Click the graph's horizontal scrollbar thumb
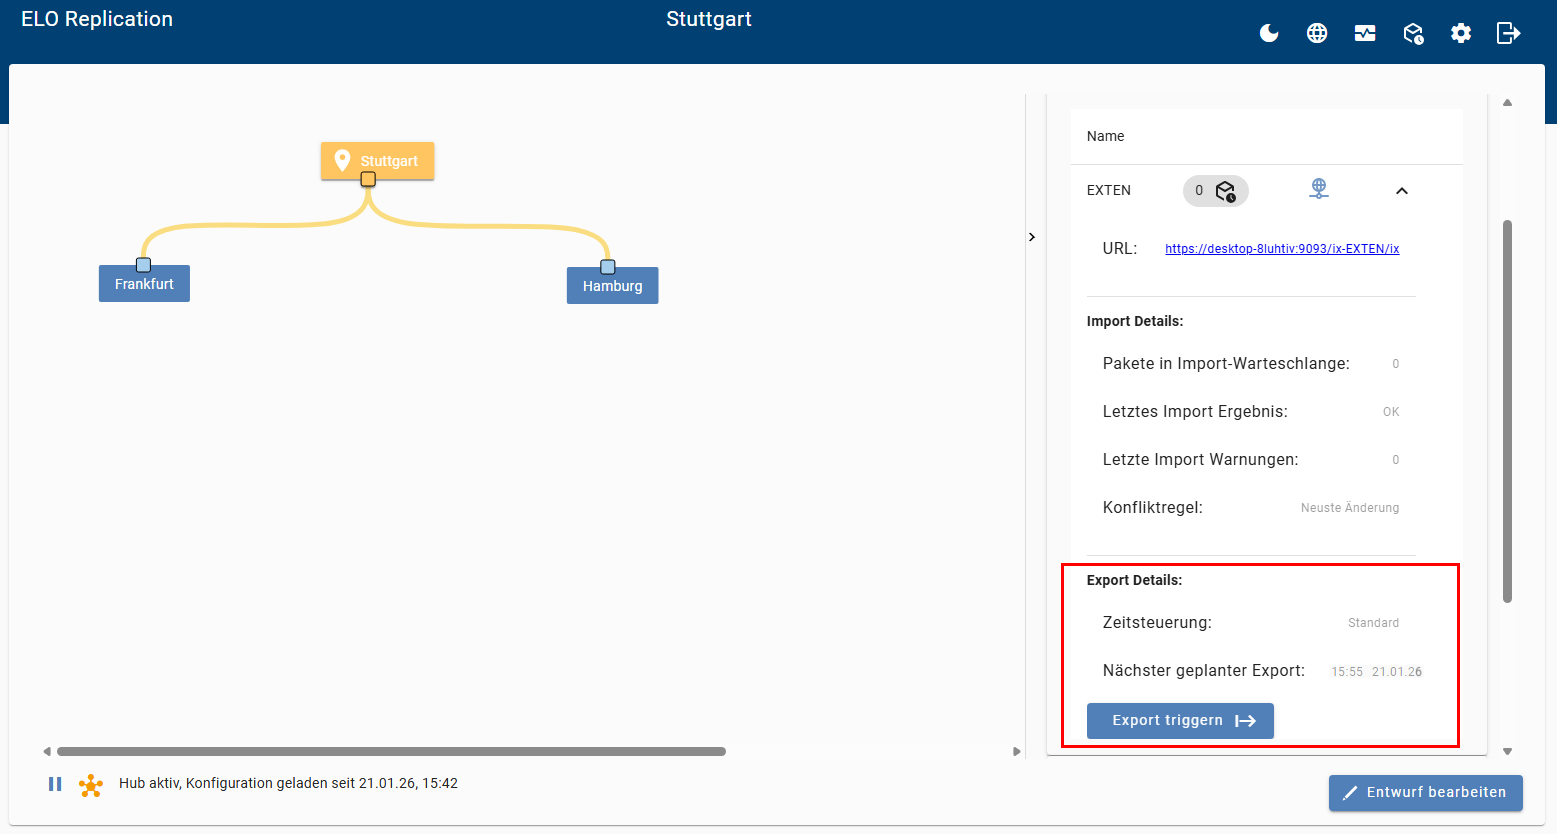1557x834 pixels. [x=391, y=751]
